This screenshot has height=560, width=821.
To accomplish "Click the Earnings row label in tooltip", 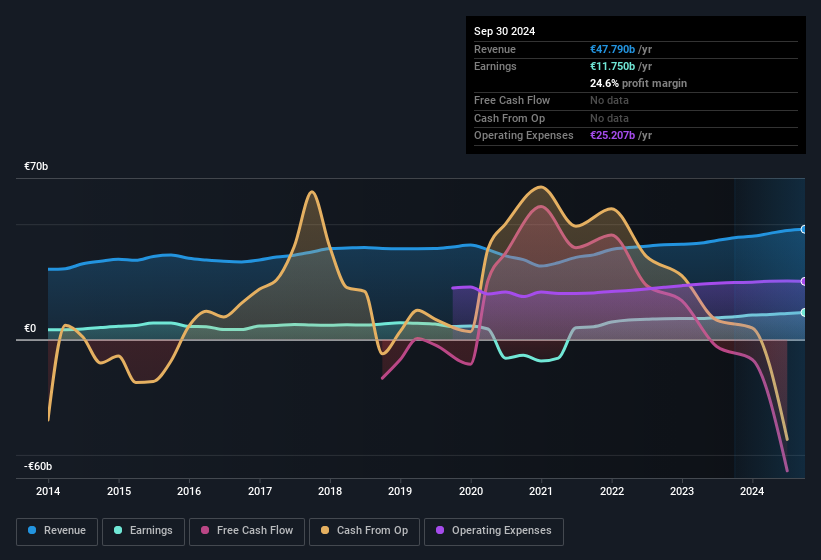I will (x=495, y=66).
